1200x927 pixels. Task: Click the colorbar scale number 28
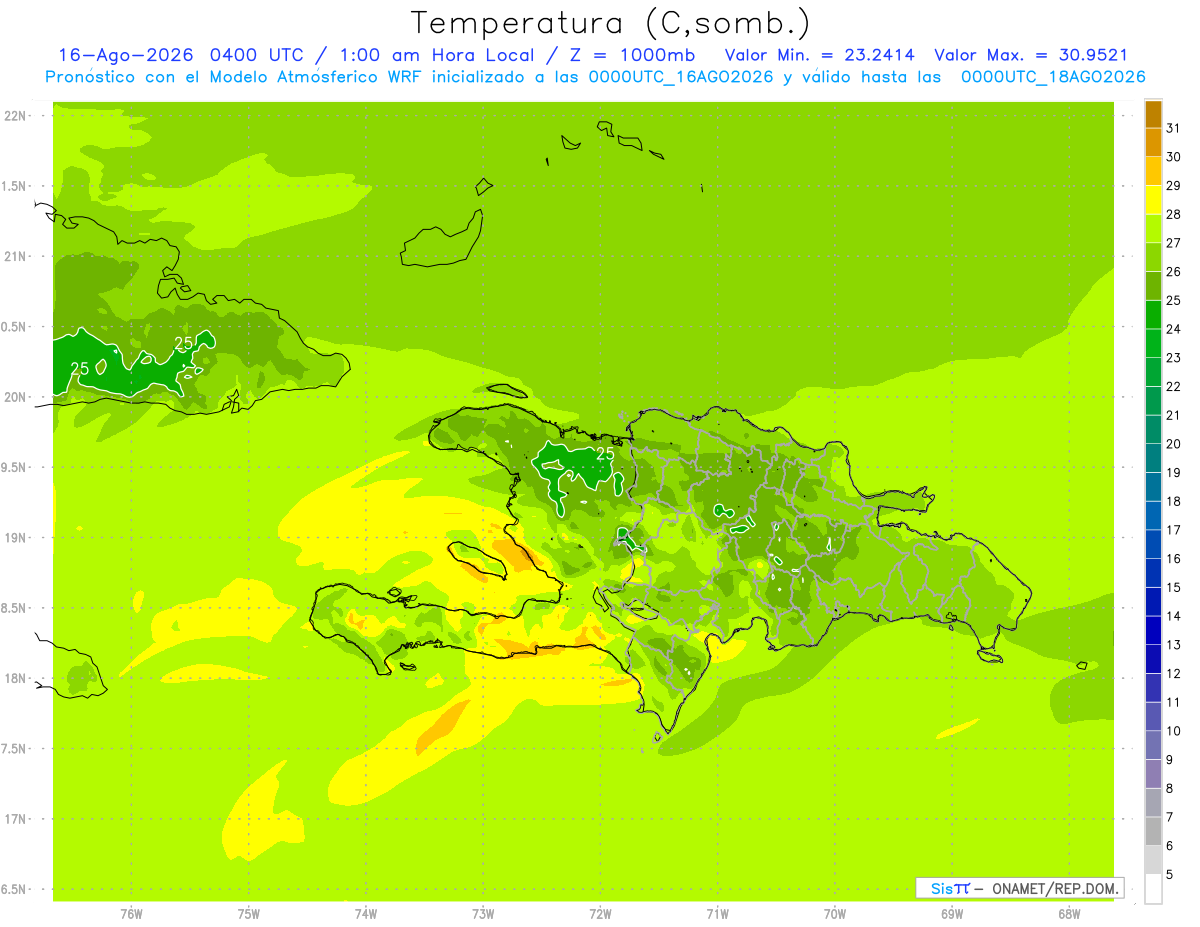pos(1174,214)
